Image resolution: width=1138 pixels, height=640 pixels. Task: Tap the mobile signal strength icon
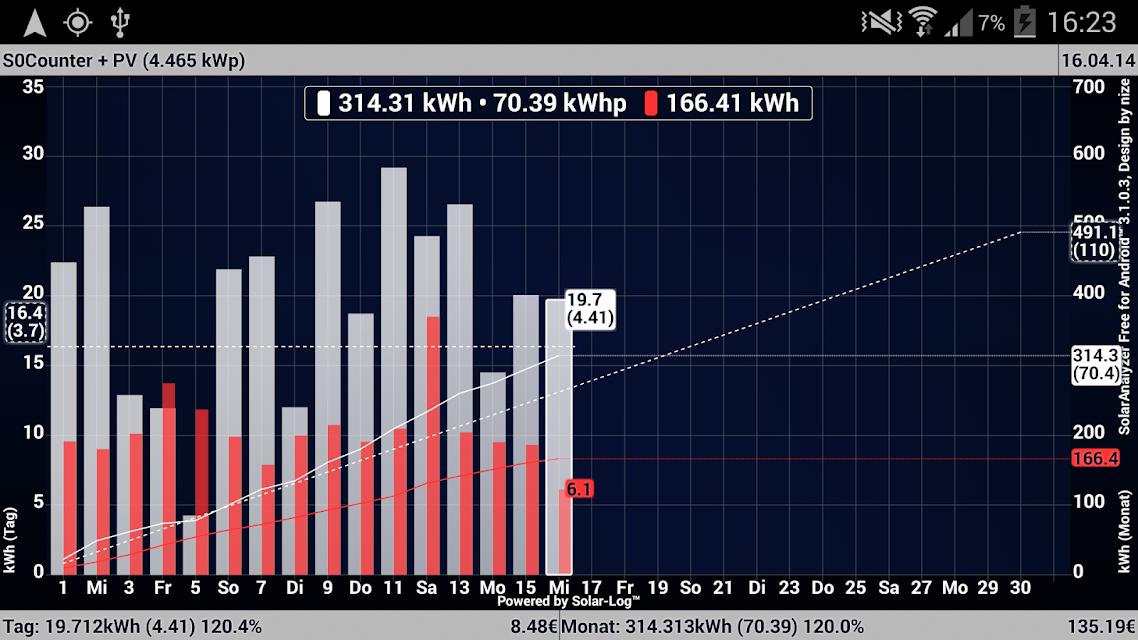pos(958,22)
